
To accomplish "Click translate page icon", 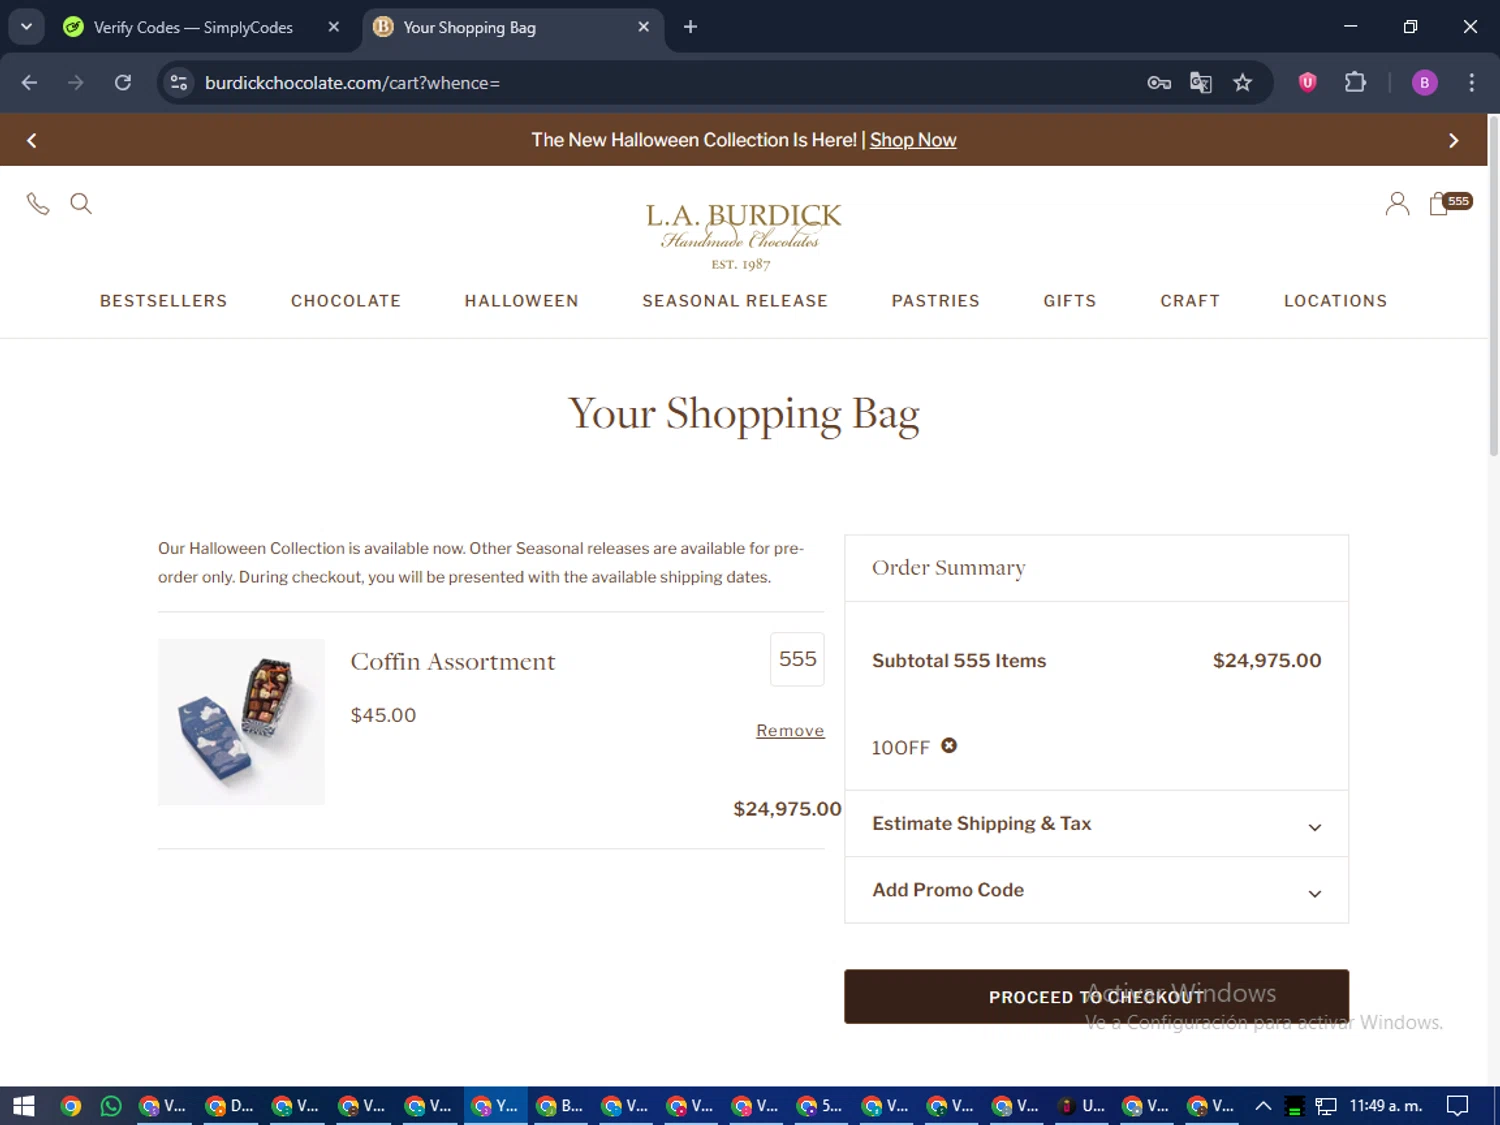I will 1201,83.
